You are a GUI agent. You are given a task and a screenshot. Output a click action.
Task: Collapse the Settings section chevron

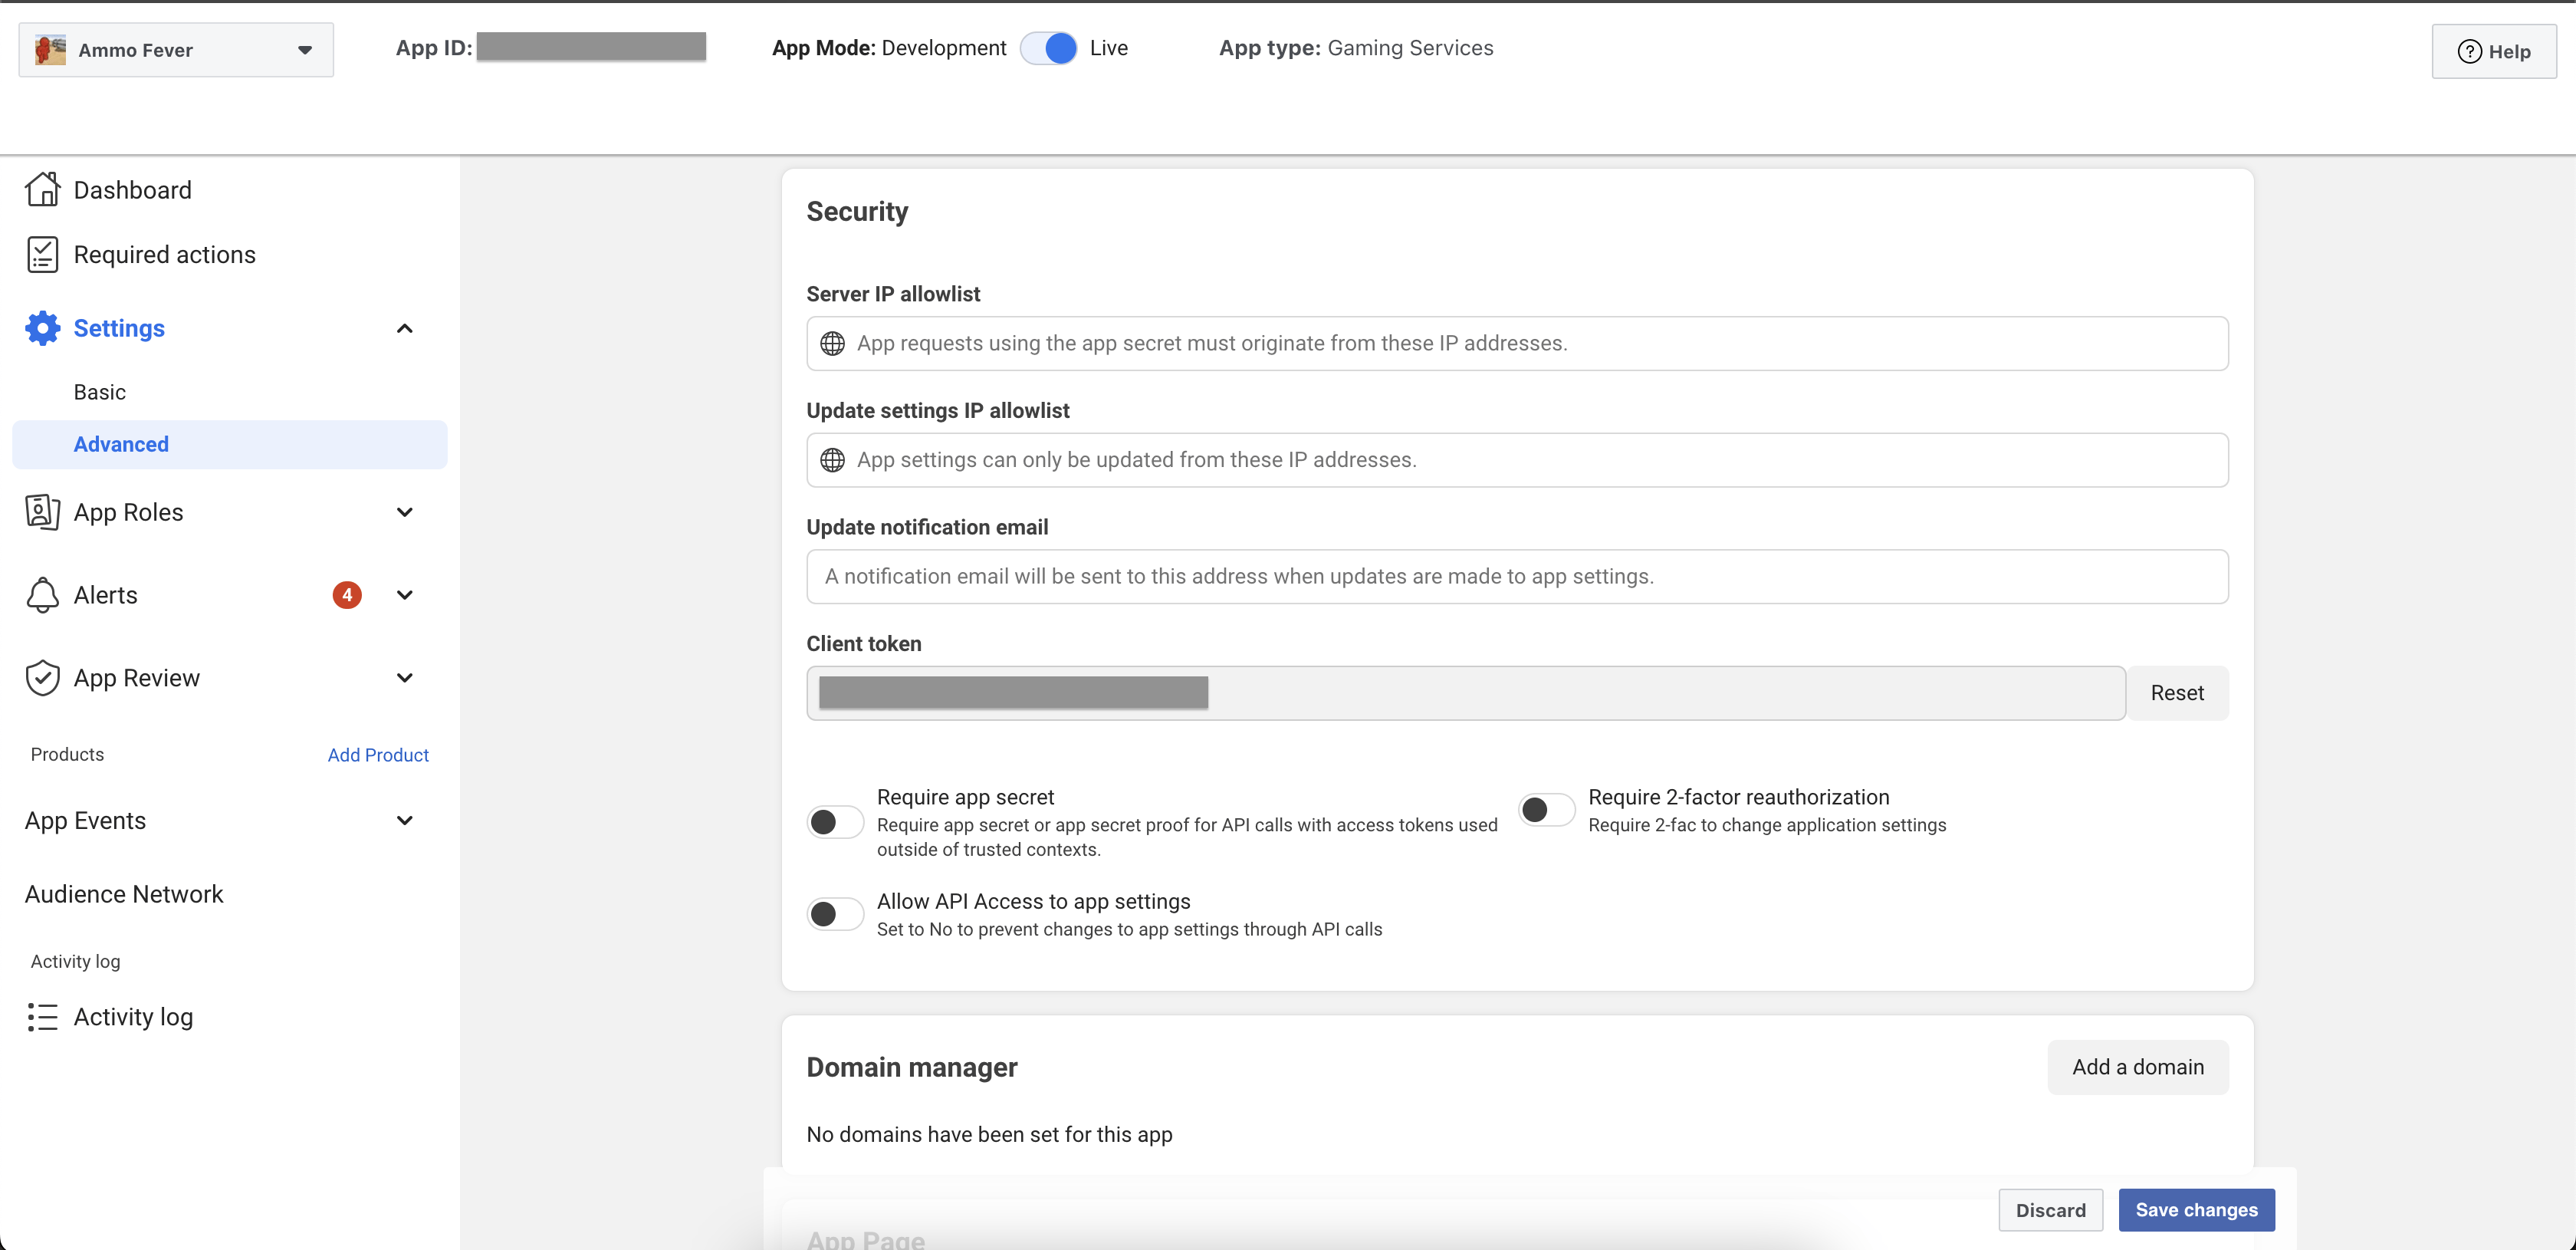(x=404, y=328)
